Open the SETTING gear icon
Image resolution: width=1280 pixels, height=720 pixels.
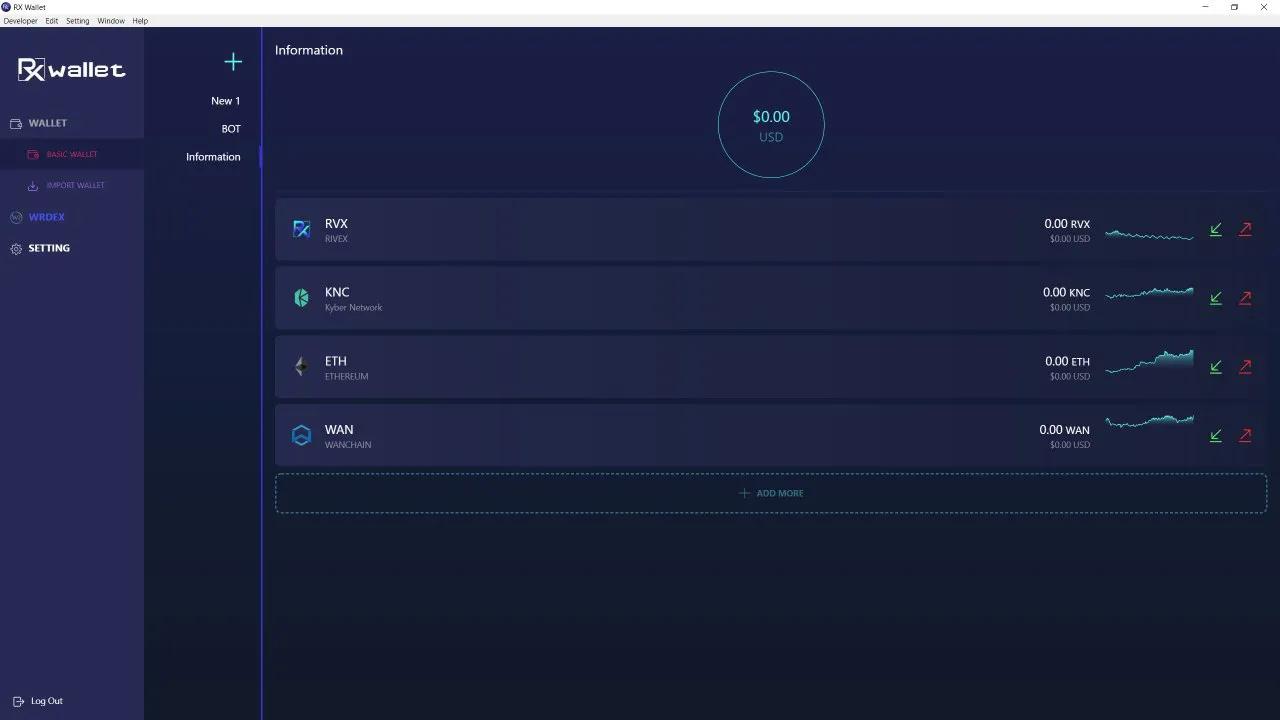[x=16, y=248]
